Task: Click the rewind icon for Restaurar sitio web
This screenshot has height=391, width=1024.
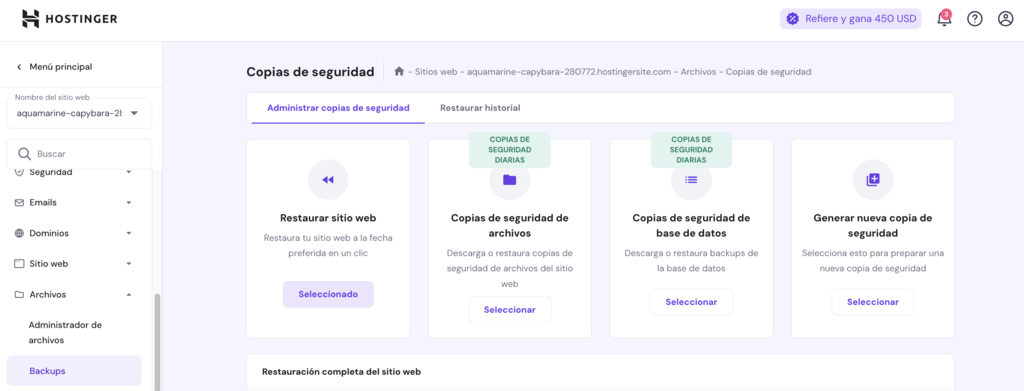Action: [328, 180]
